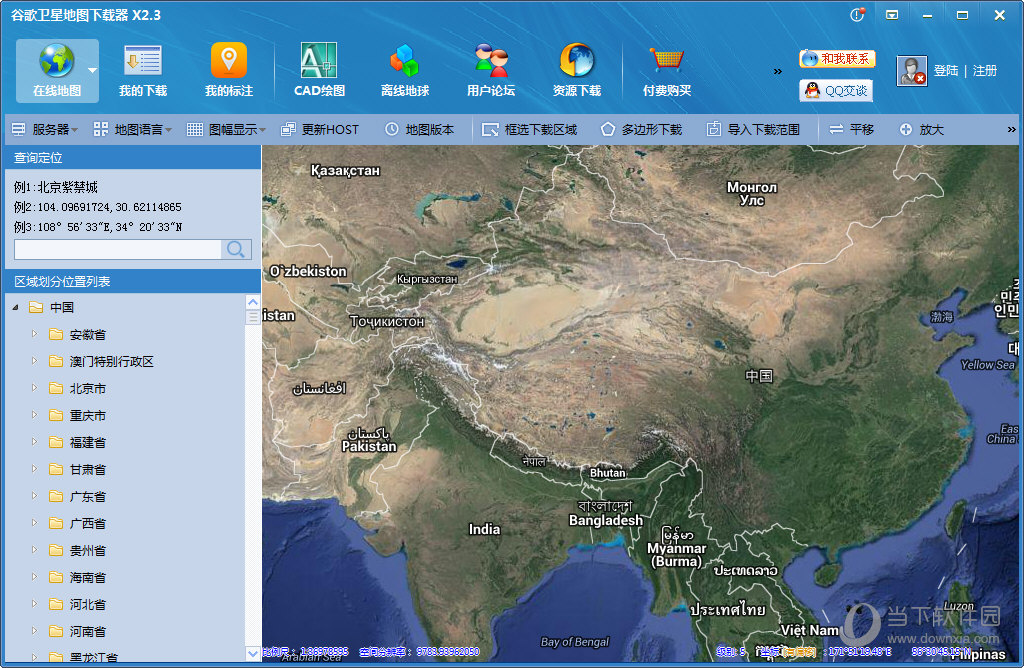Select 海南省 in region list
Image resolution: width=1024 pixels, height=668 pixels.
[88, 577]
